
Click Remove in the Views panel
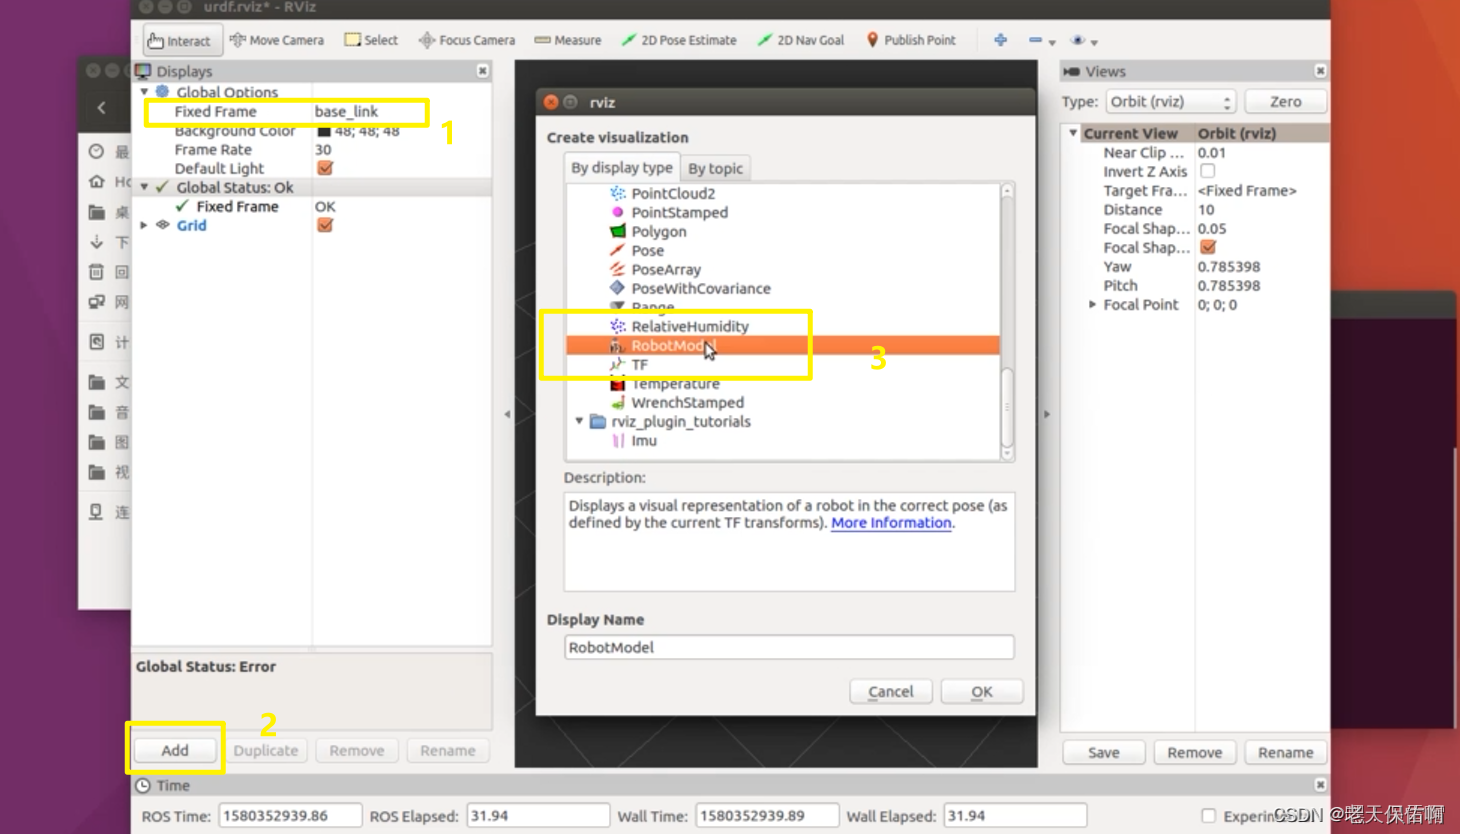point(1195,753)
